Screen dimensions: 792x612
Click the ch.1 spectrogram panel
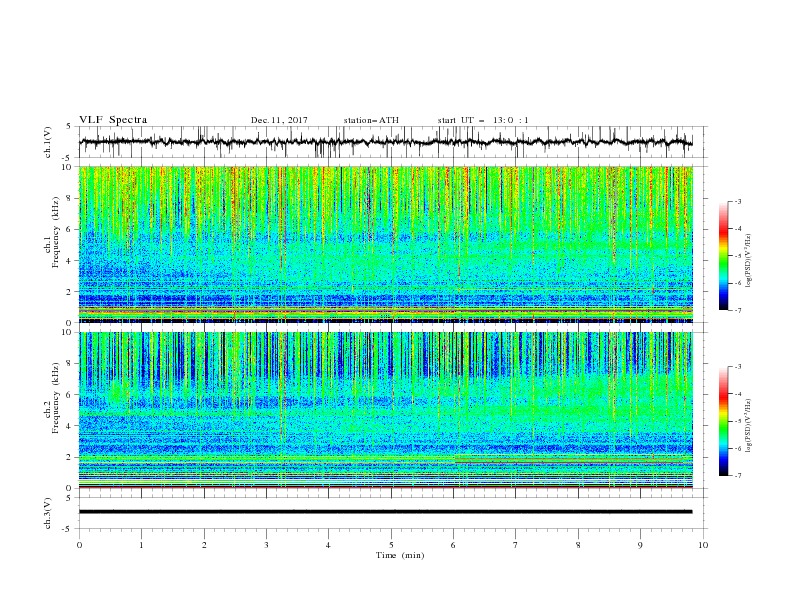pos(386,244)
